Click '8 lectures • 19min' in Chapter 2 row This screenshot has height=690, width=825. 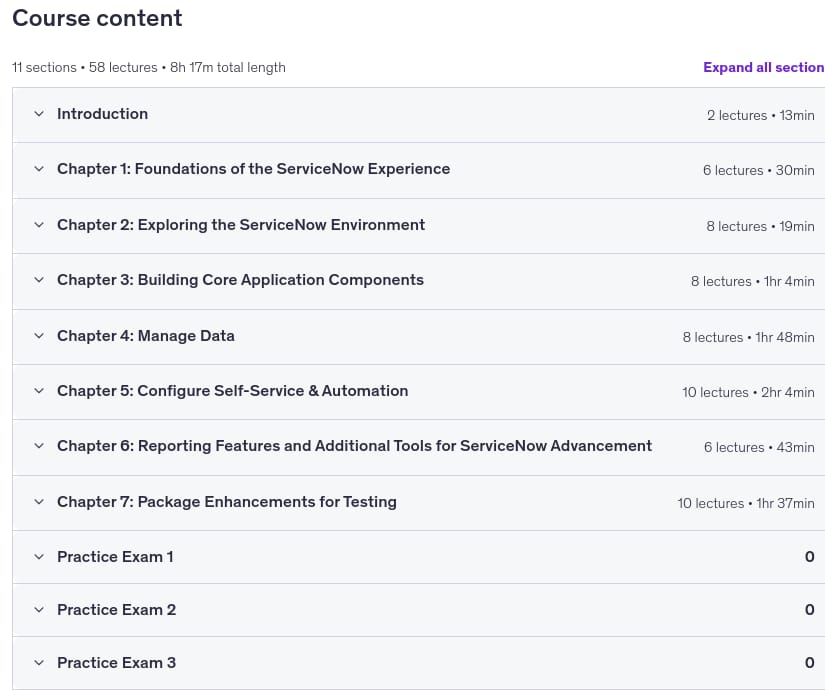tap(760, 226)
